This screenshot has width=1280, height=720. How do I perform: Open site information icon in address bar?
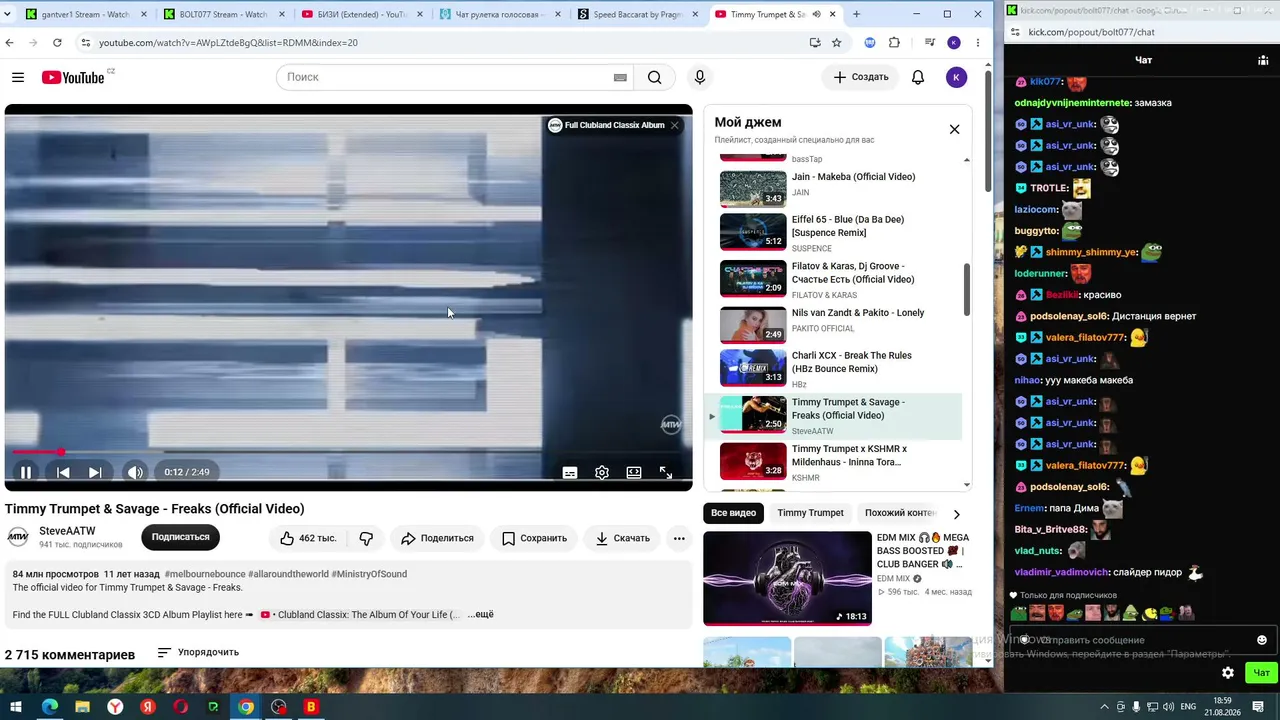coord(86,43)
